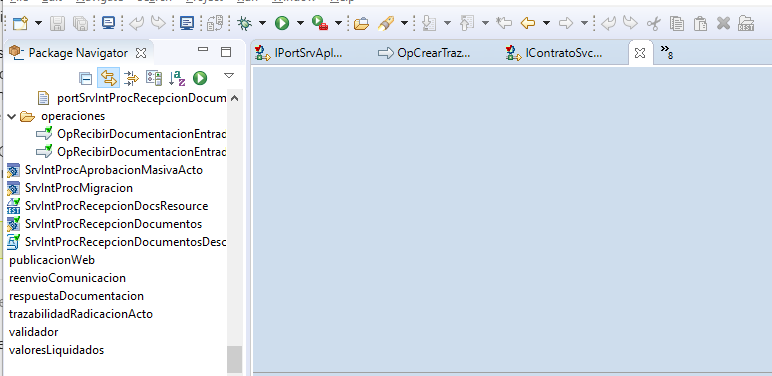Click the Delete X icon in toolbar
Viewport: 772px width, 376px height.
click(723, 23)
